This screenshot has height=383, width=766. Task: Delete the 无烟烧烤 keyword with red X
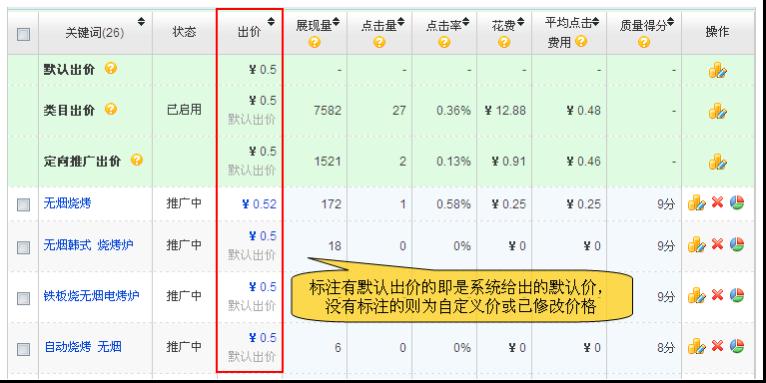pos(717,202)
